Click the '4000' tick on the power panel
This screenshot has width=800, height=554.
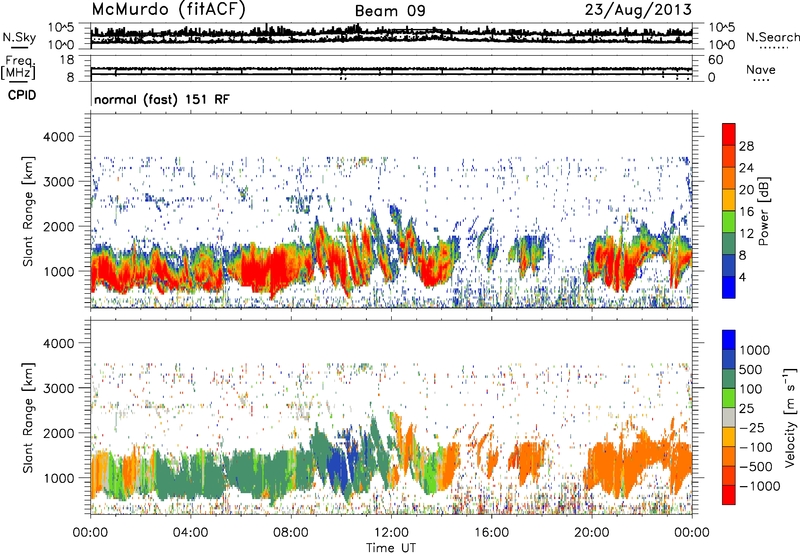pyautogui.click(x=61, y=137)
